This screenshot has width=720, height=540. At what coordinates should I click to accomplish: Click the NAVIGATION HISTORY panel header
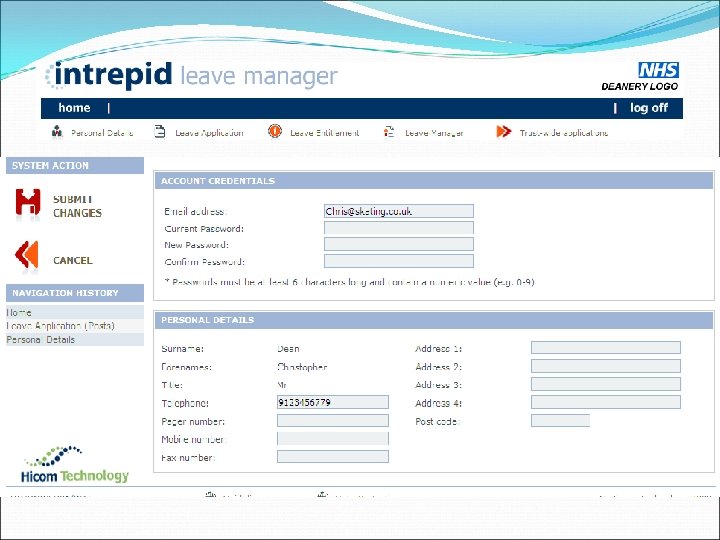click(x=75, y=293)
